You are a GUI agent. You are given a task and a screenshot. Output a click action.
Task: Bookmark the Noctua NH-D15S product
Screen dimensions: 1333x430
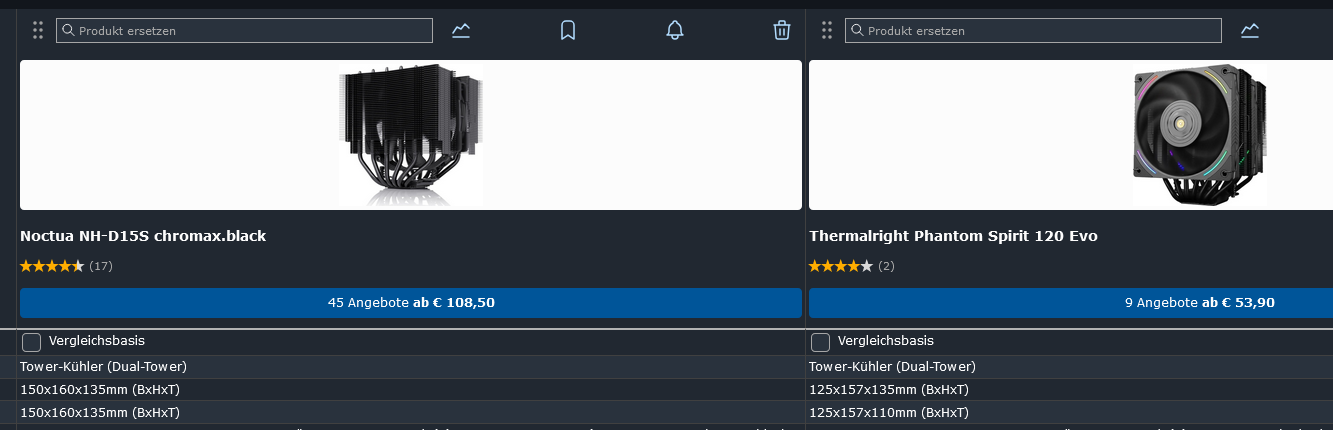click(568, 30)
